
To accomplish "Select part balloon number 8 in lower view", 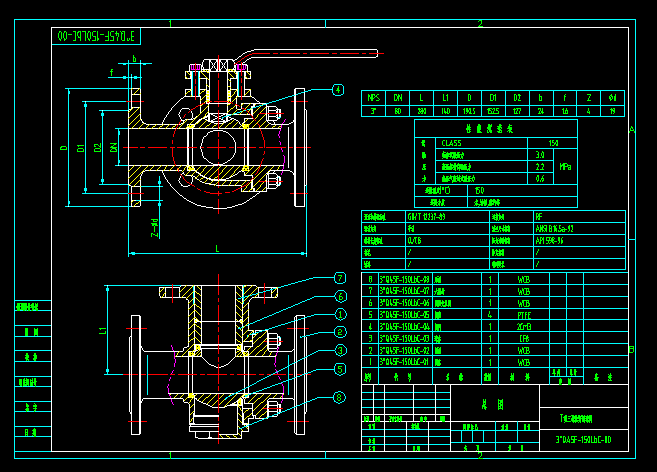I will [339, 397].
